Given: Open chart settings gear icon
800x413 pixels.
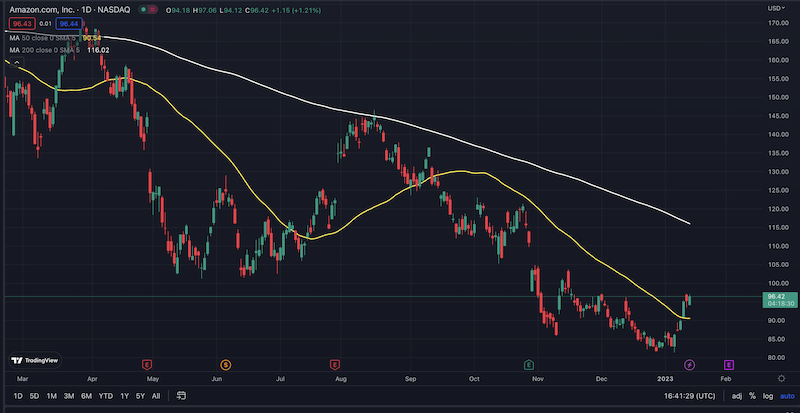Looking at the screenshot, I should (x=781, y=378).
